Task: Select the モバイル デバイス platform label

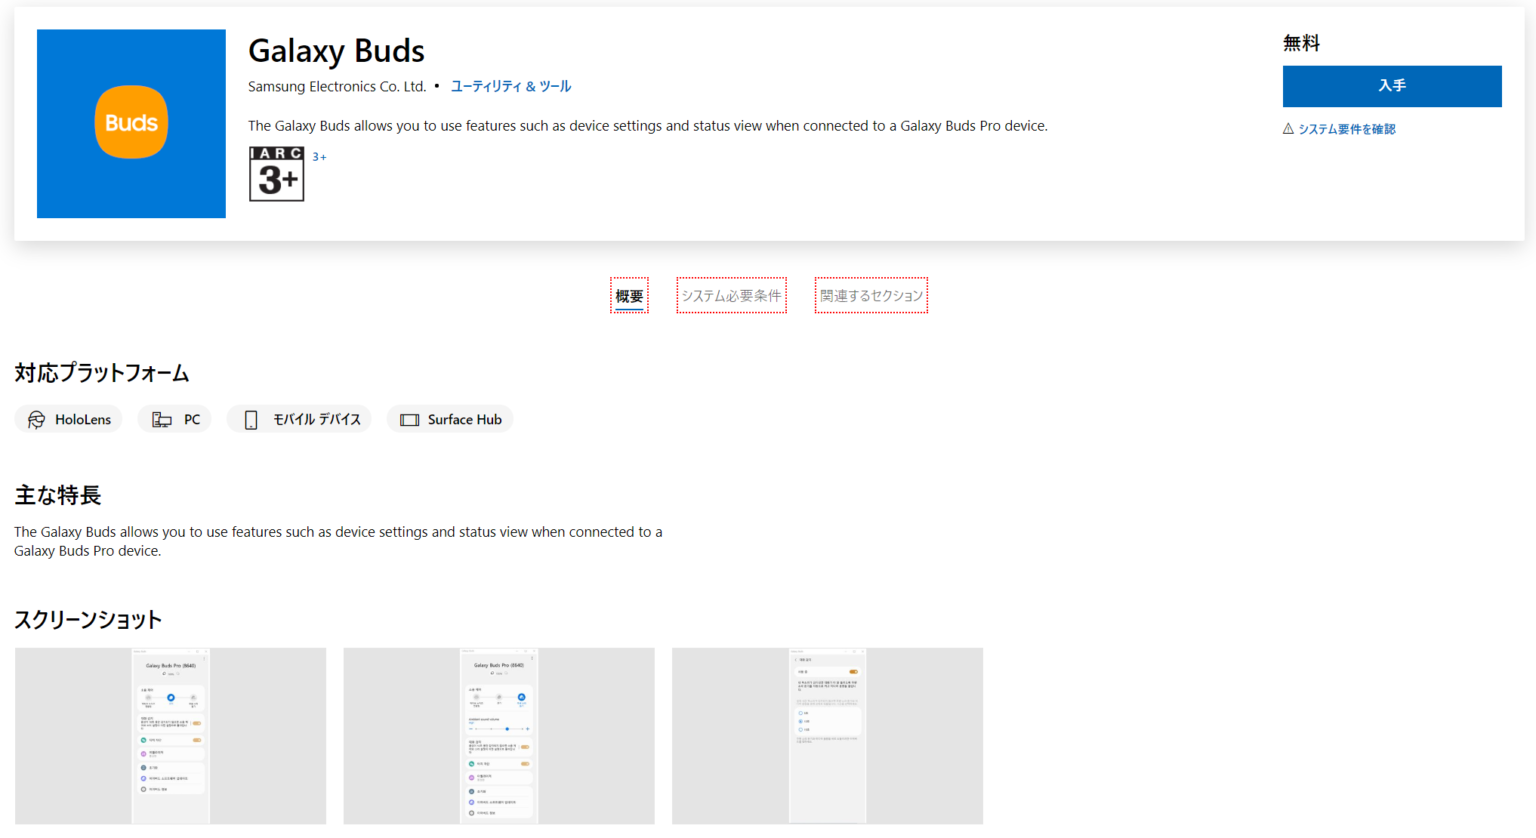Action: tap(317, 420)
